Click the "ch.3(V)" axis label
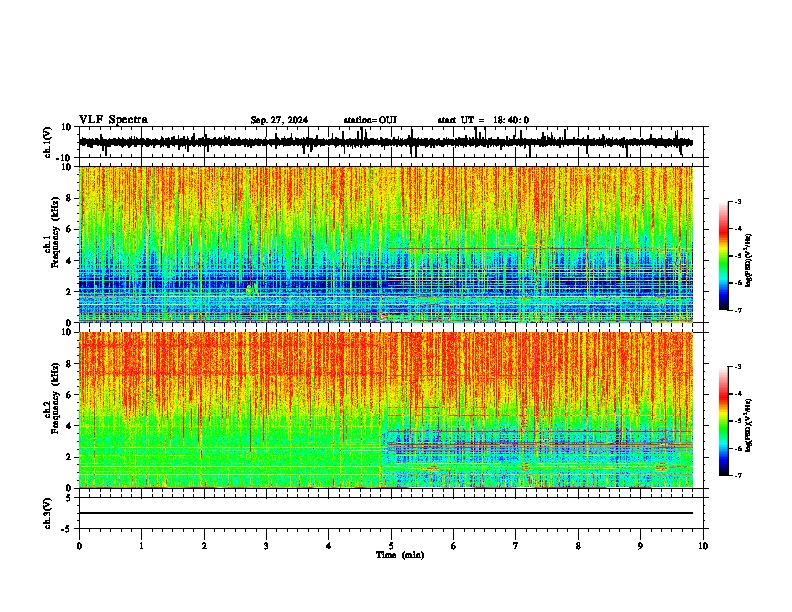792x612 pixels. pyautogui.click(x=47, y=513)
